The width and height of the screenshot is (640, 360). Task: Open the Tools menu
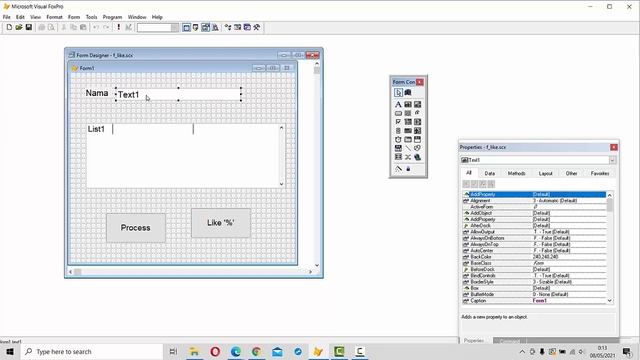pyautogui.click(x=91, y=17)
